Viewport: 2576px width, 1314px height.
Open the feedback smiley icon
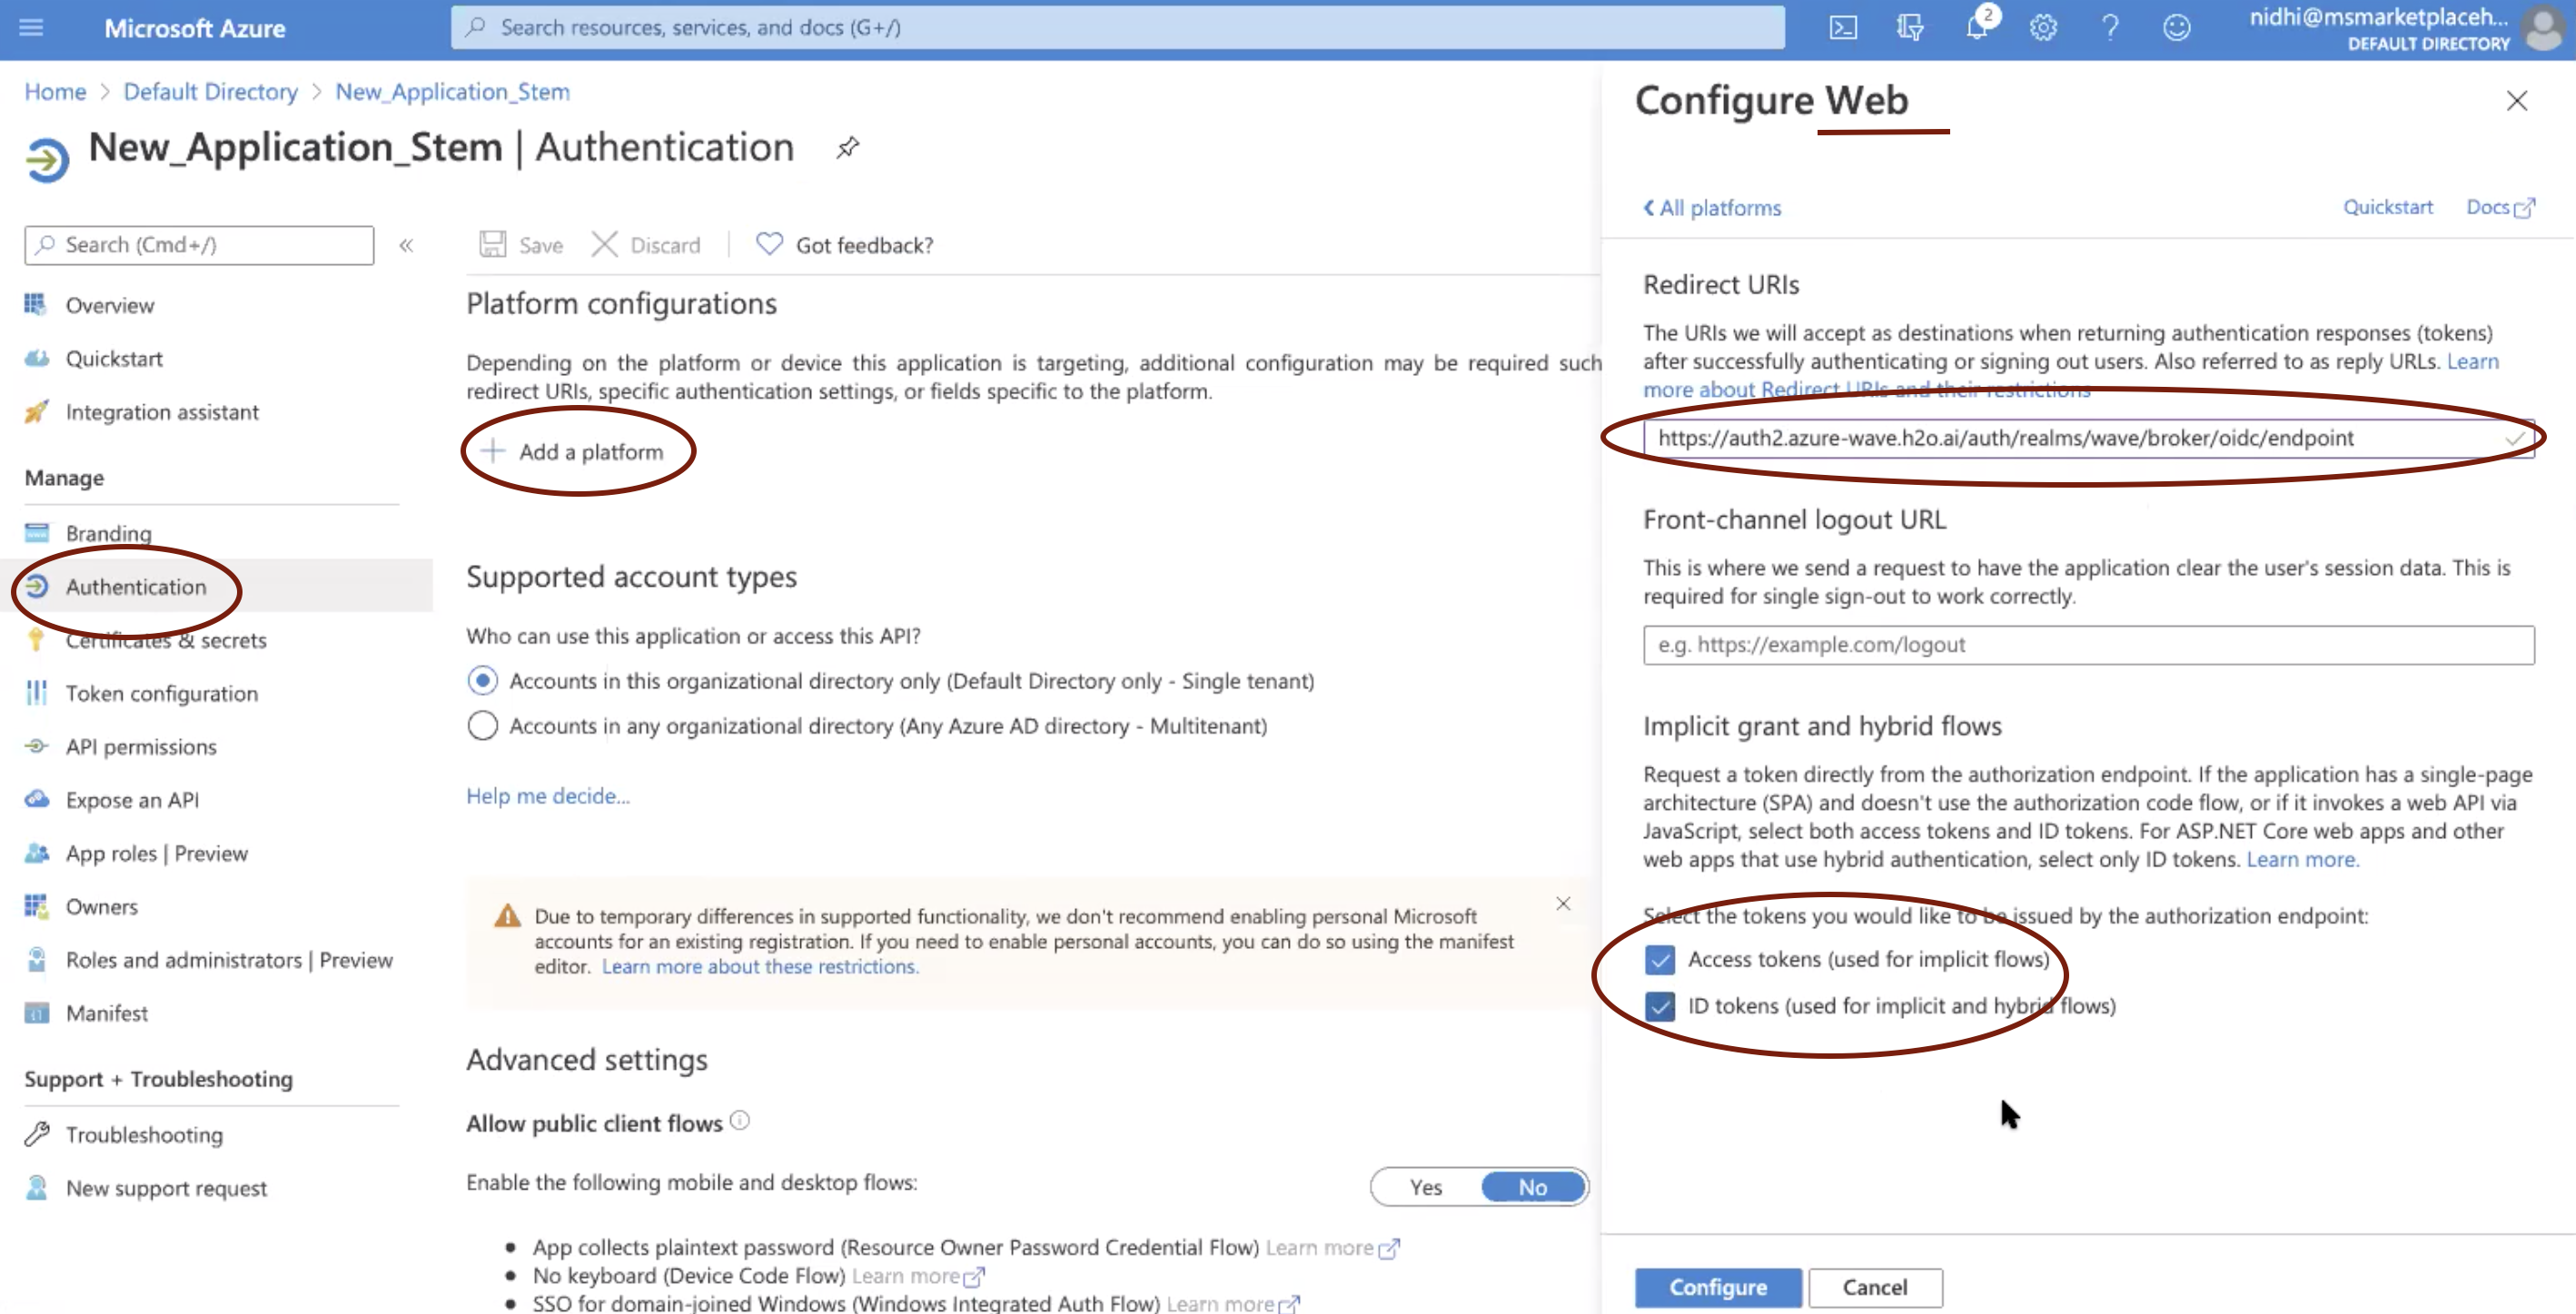pos(2176,27)
